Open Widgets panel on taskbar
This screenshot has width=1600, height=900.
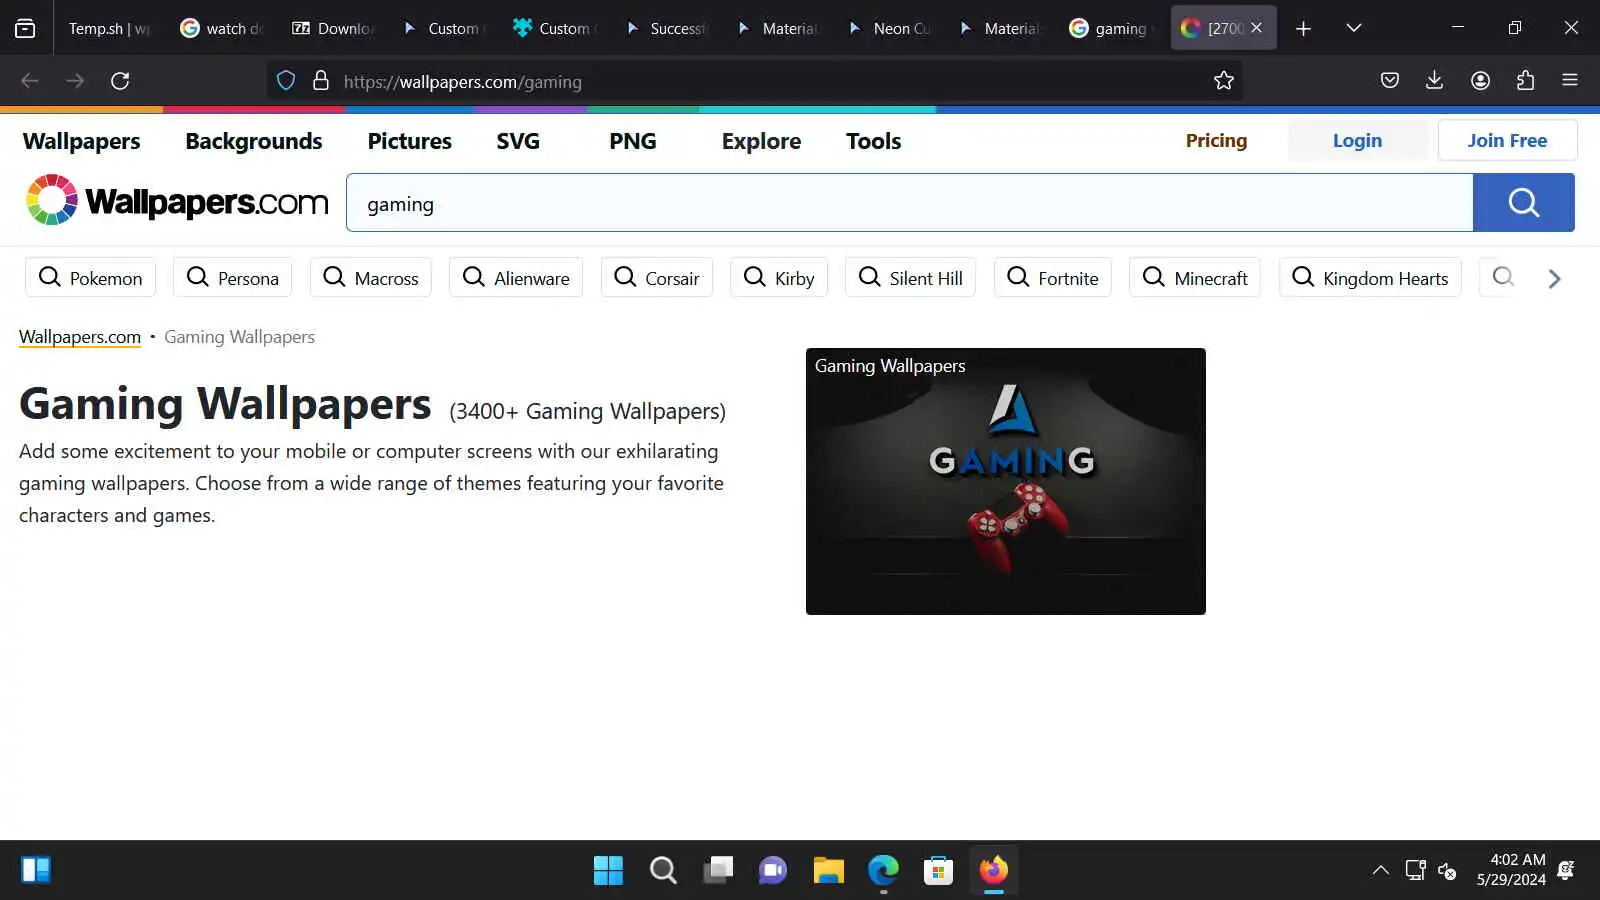coord(36,870)
